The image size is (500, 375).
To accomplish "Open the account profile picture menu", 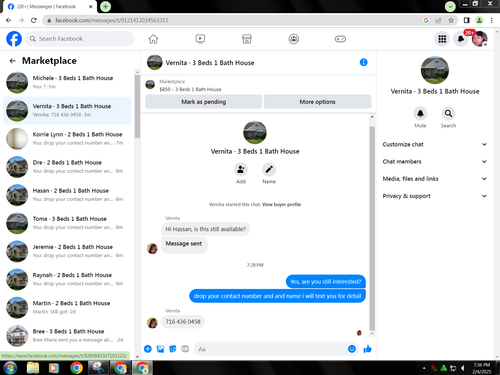I will point(480,39).
